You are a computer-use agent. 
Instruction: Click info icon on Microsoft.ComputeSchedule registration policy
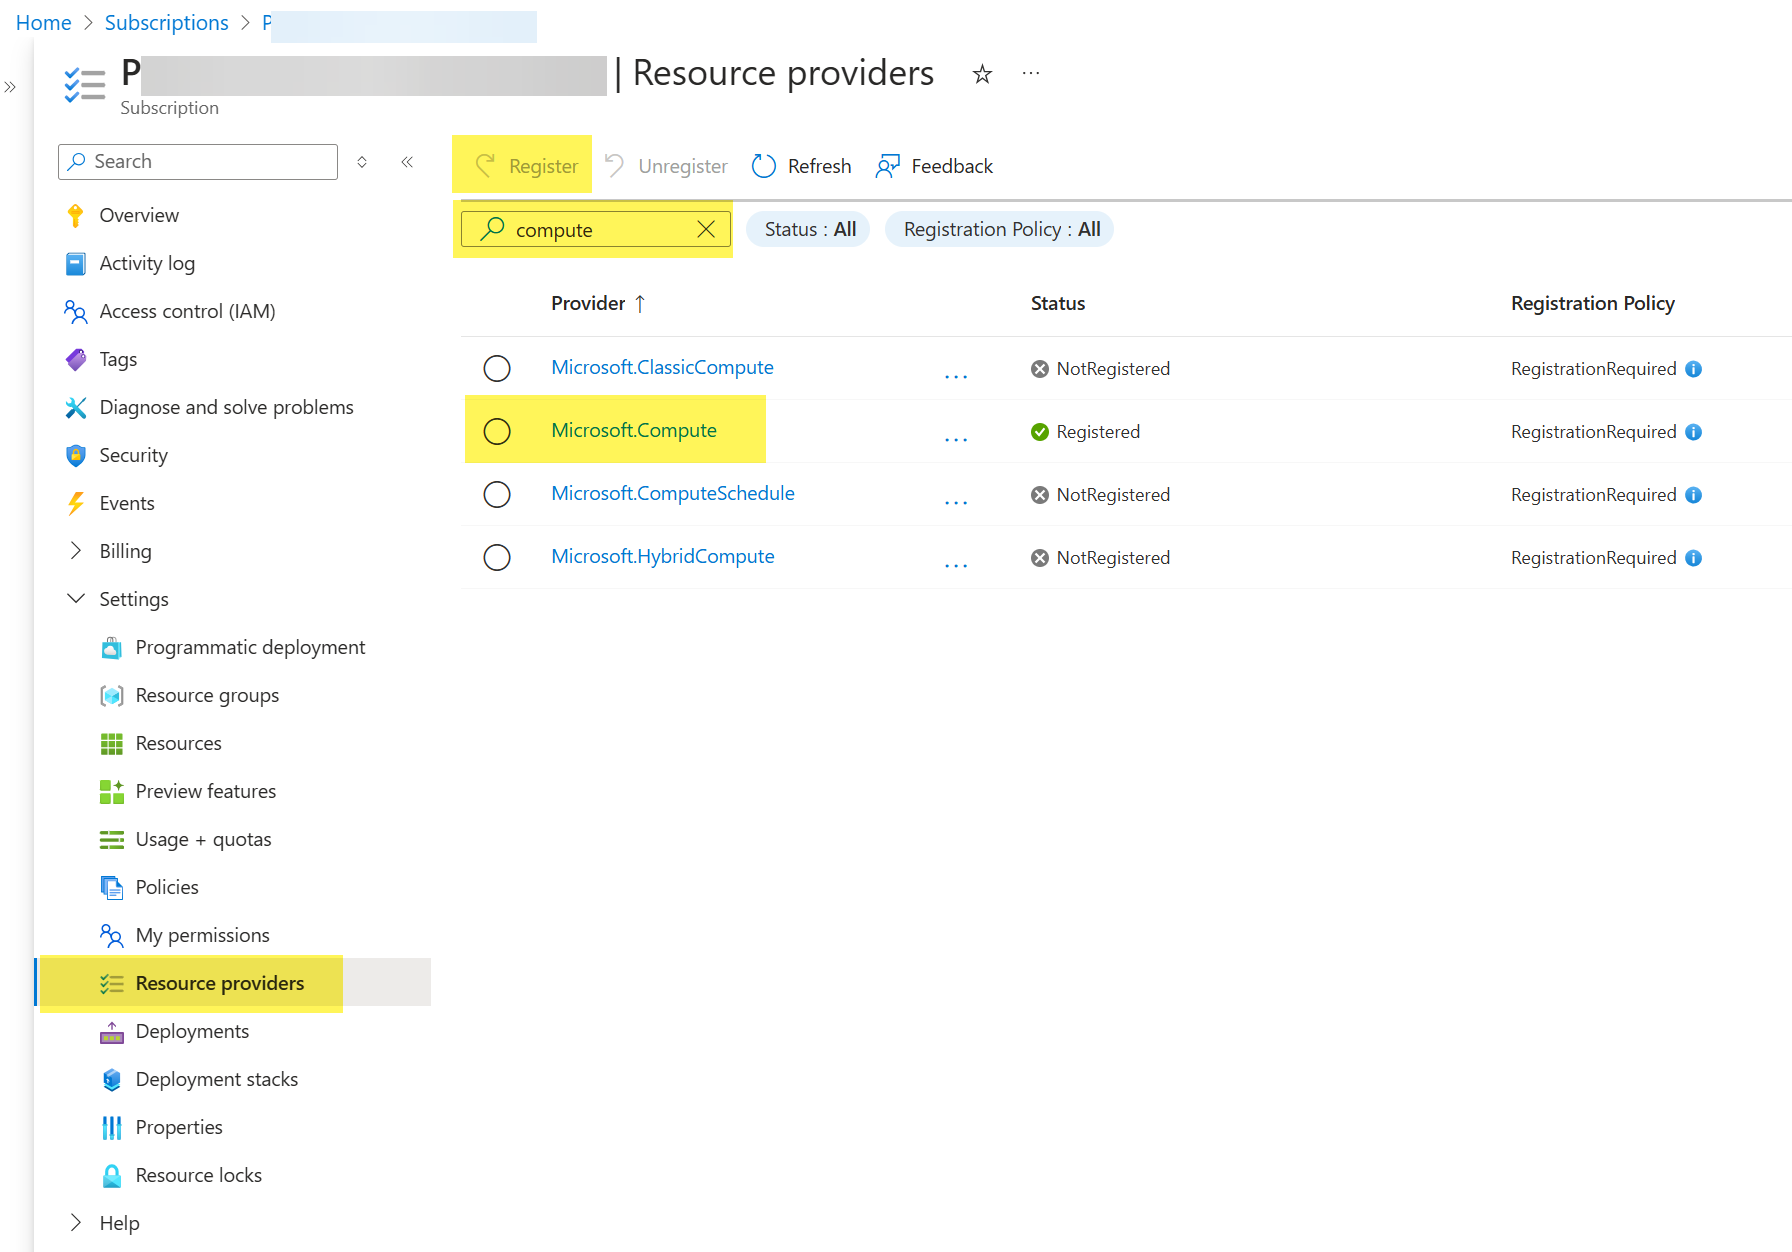[x=1693, y=495]
